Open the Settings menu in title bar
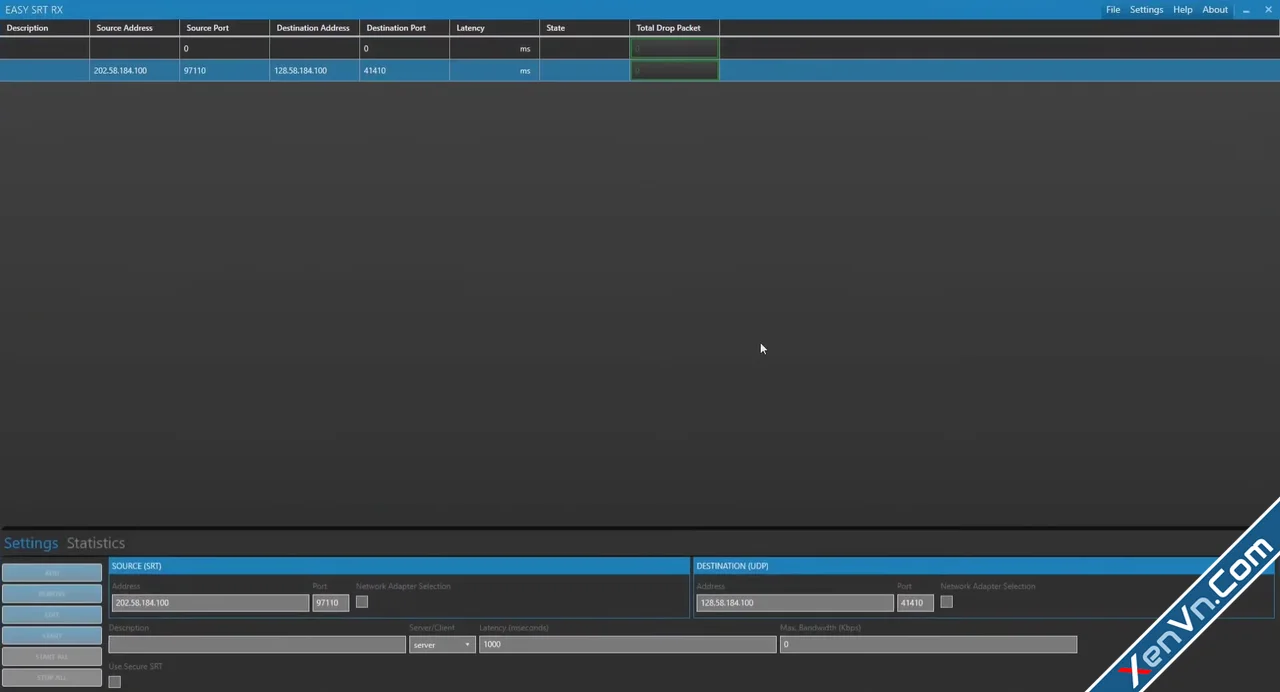Viewport: 1280px width, 692px height. (1146, 10)
